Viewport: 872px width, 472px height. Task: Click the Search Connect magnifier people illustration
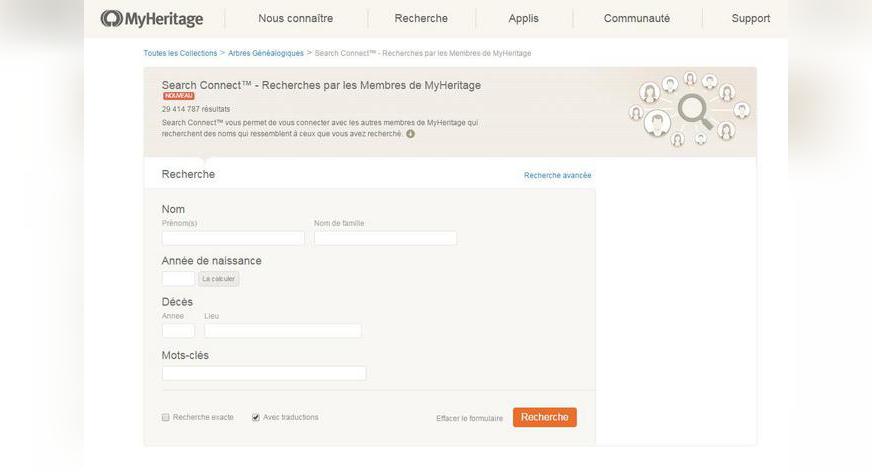coord(690,109)
